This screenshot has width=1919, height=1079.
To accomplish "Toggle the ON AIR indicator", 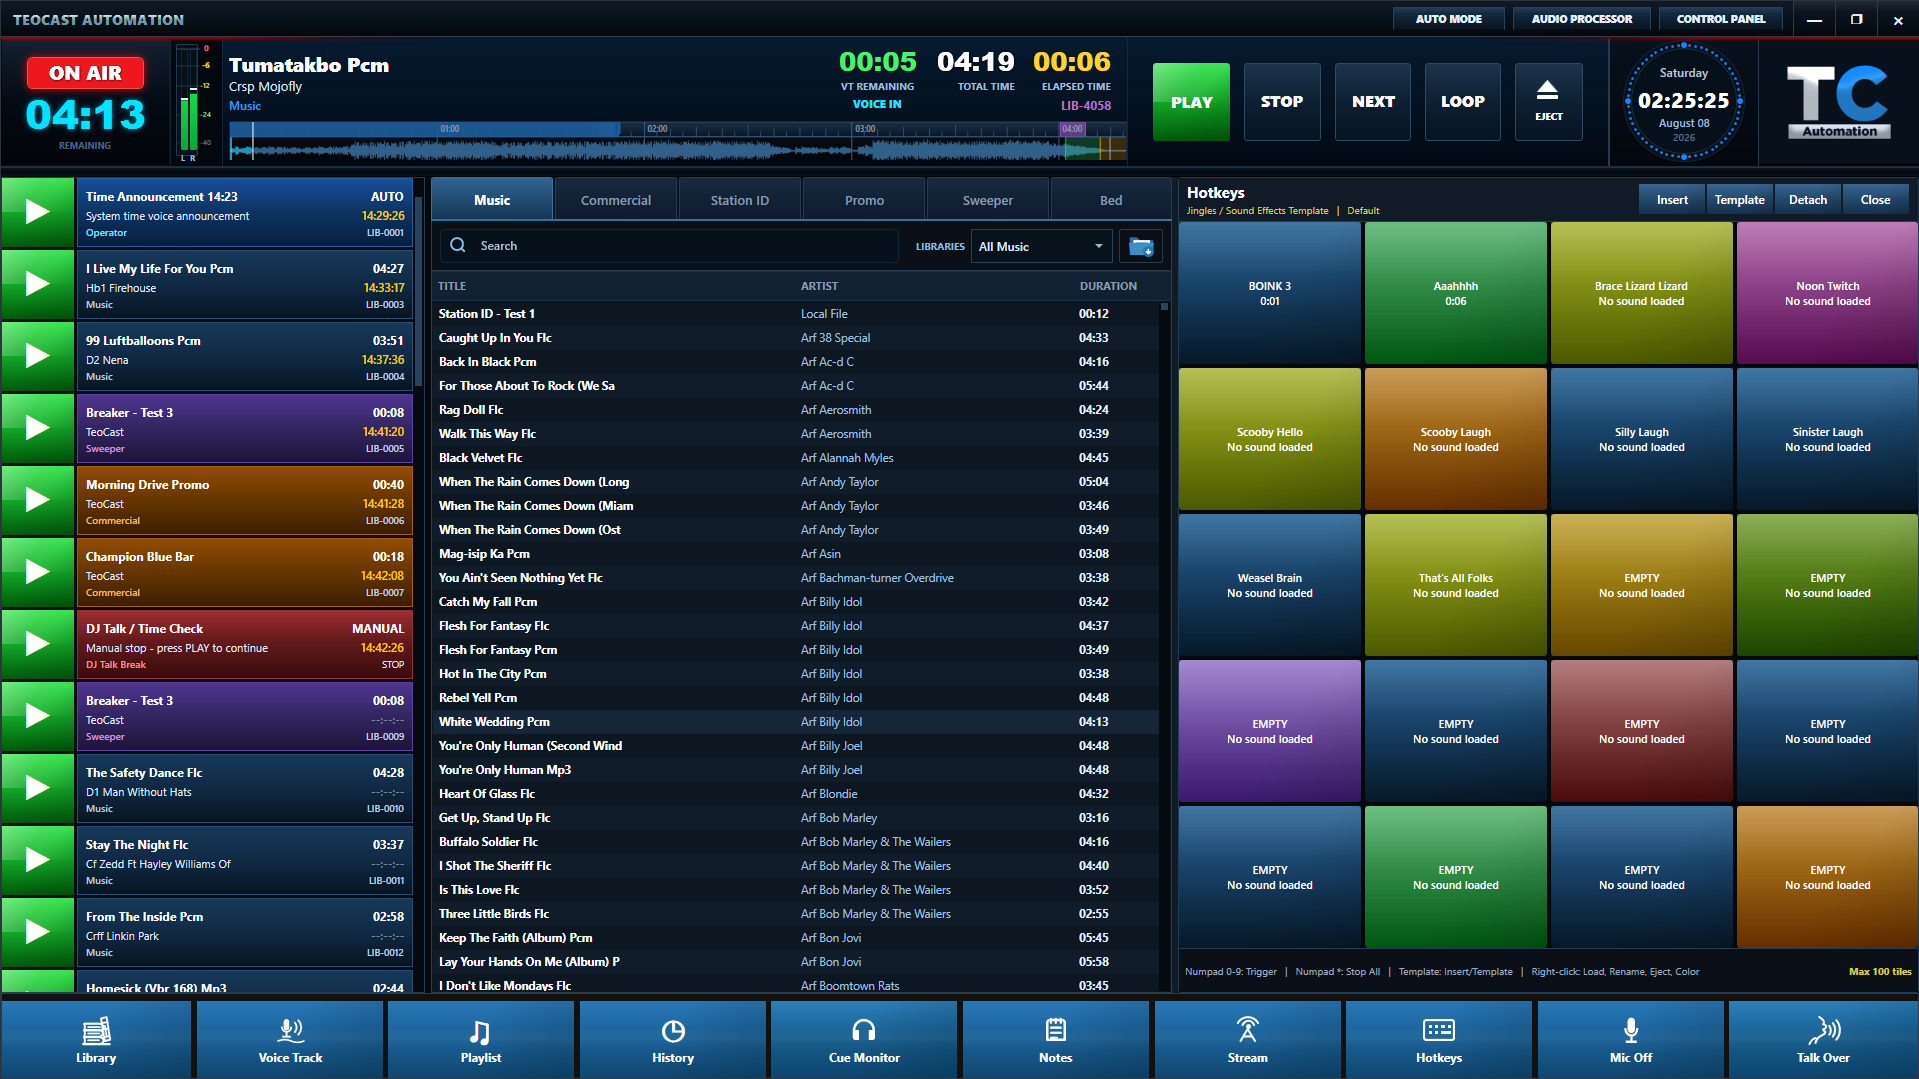I will tap(85, 73).
